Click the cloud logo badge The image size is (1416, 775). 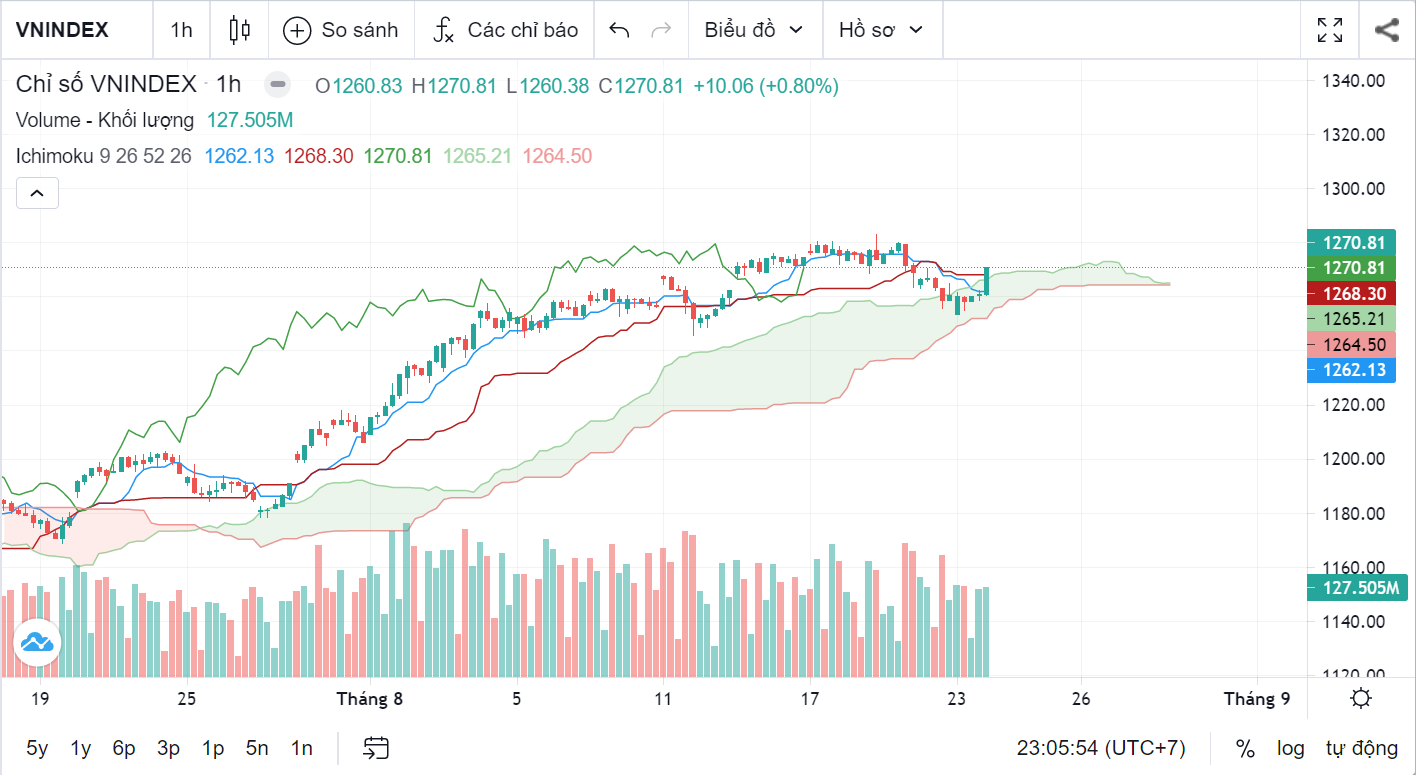[37, 642]
